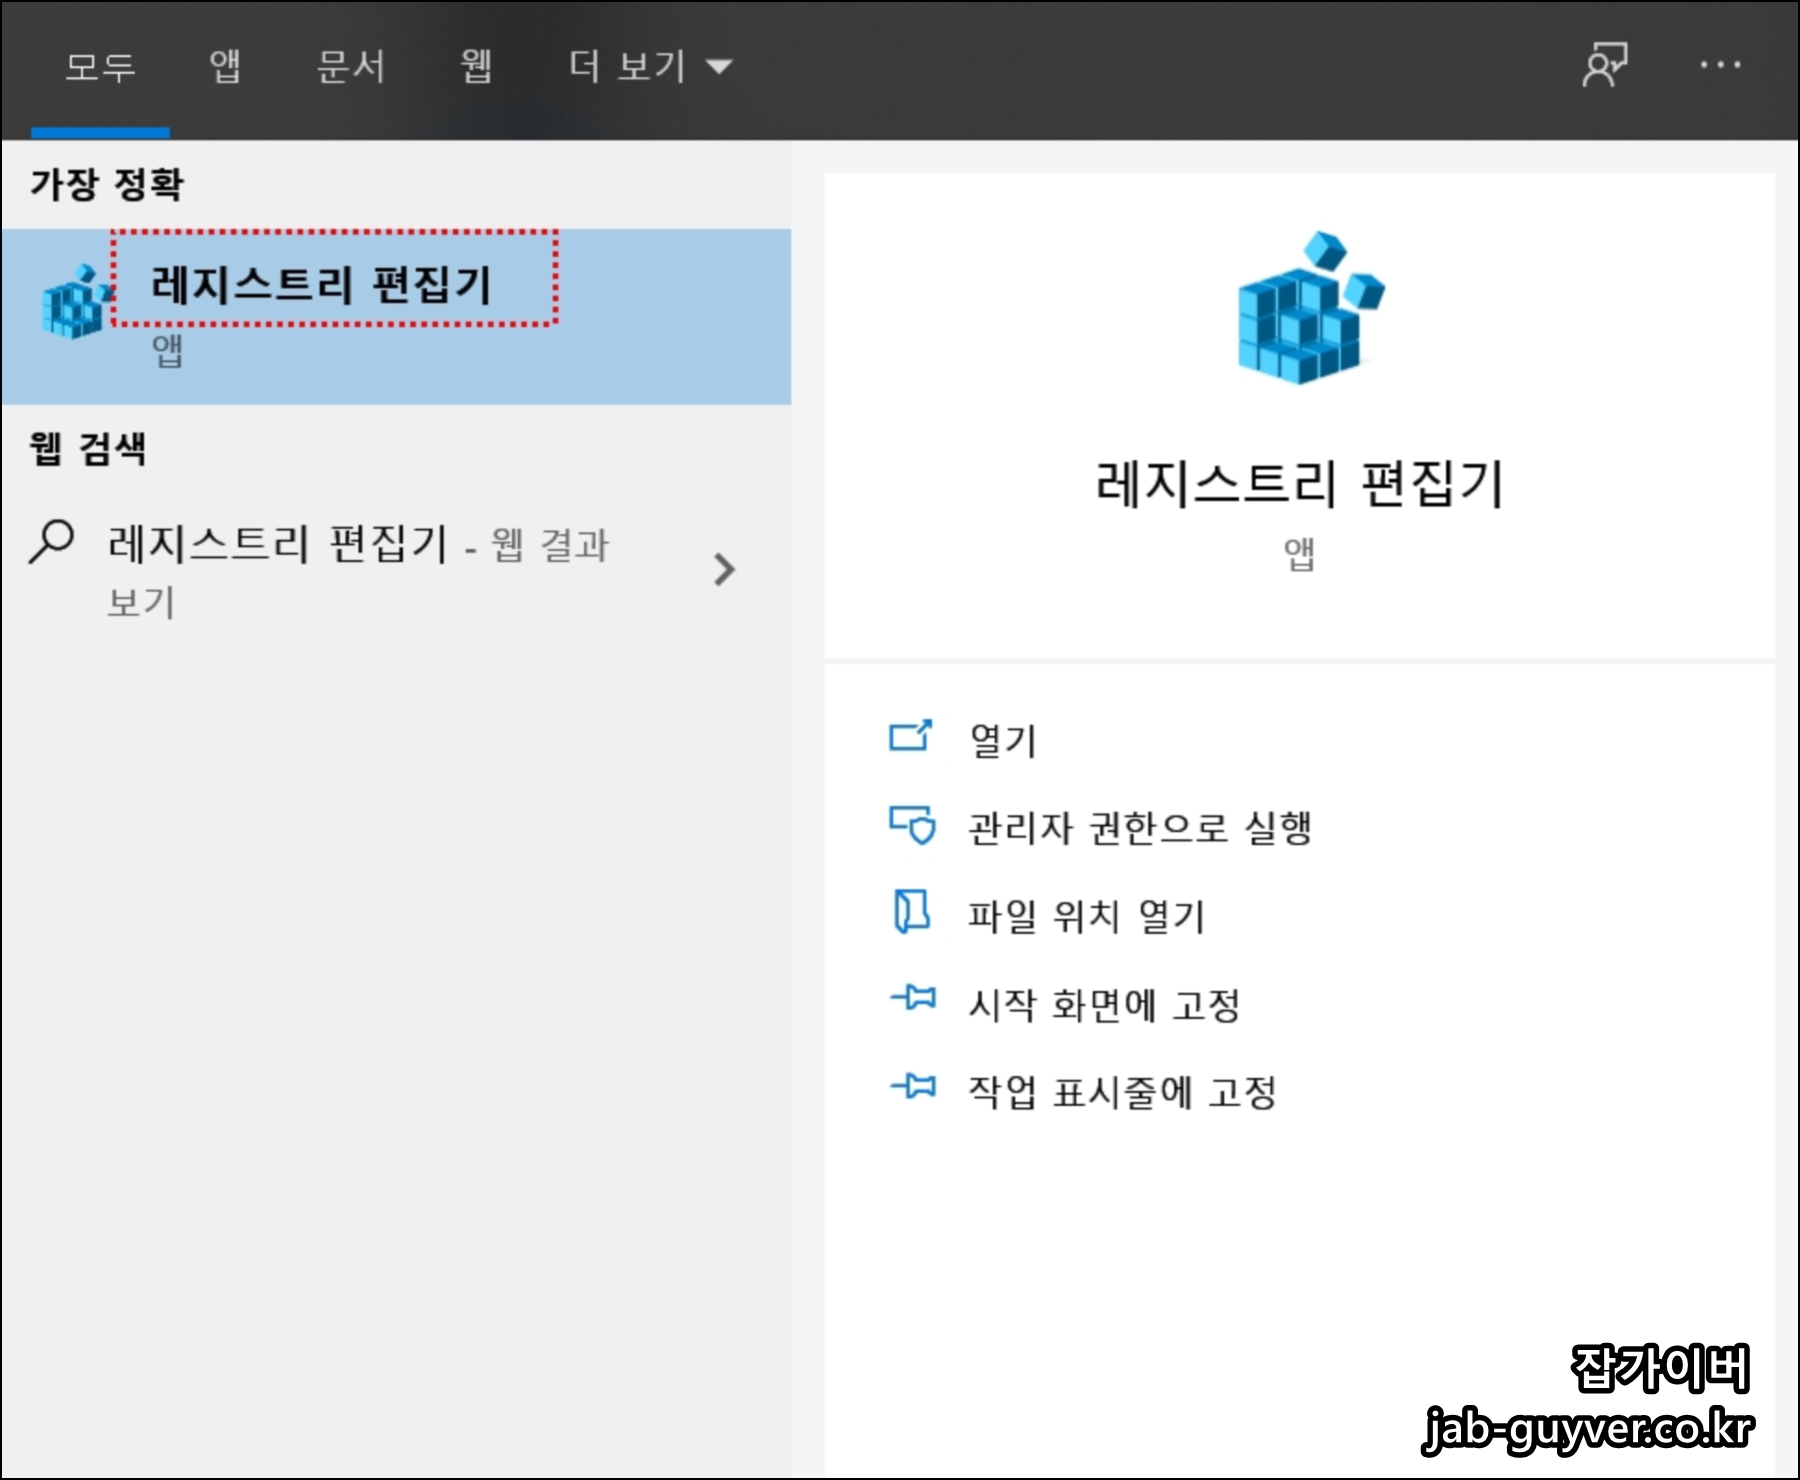Choose 열기 to open the app
1800x1480 pixels.
(1003, 740)
